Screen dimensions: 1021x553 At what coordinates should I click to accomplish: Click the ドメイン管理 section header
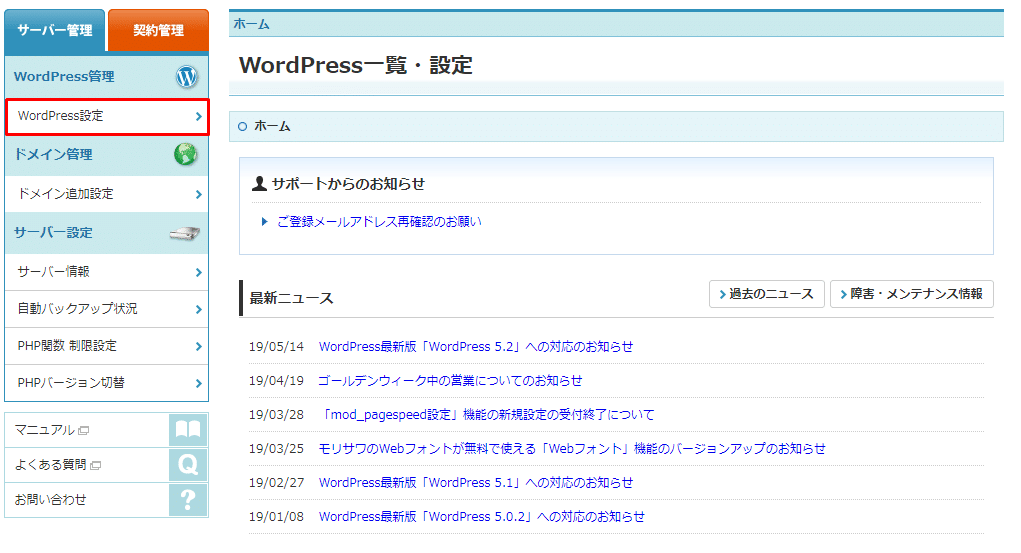[x=107, y=155]
